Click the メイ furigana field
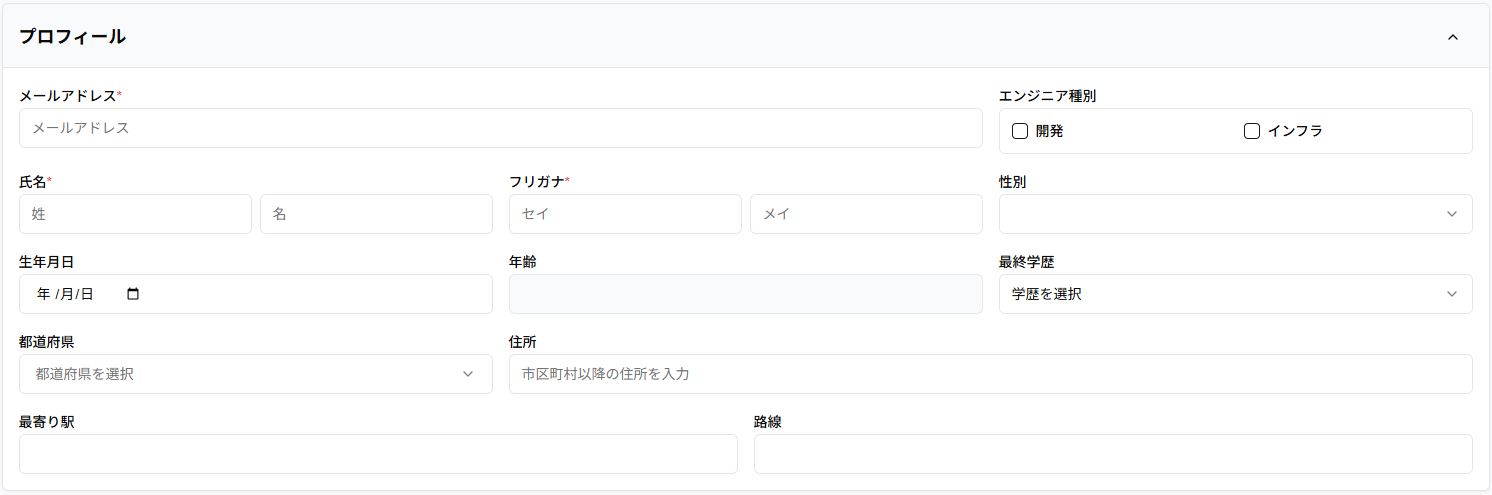Screen dimensions: 1492x495 click(866, 214)
